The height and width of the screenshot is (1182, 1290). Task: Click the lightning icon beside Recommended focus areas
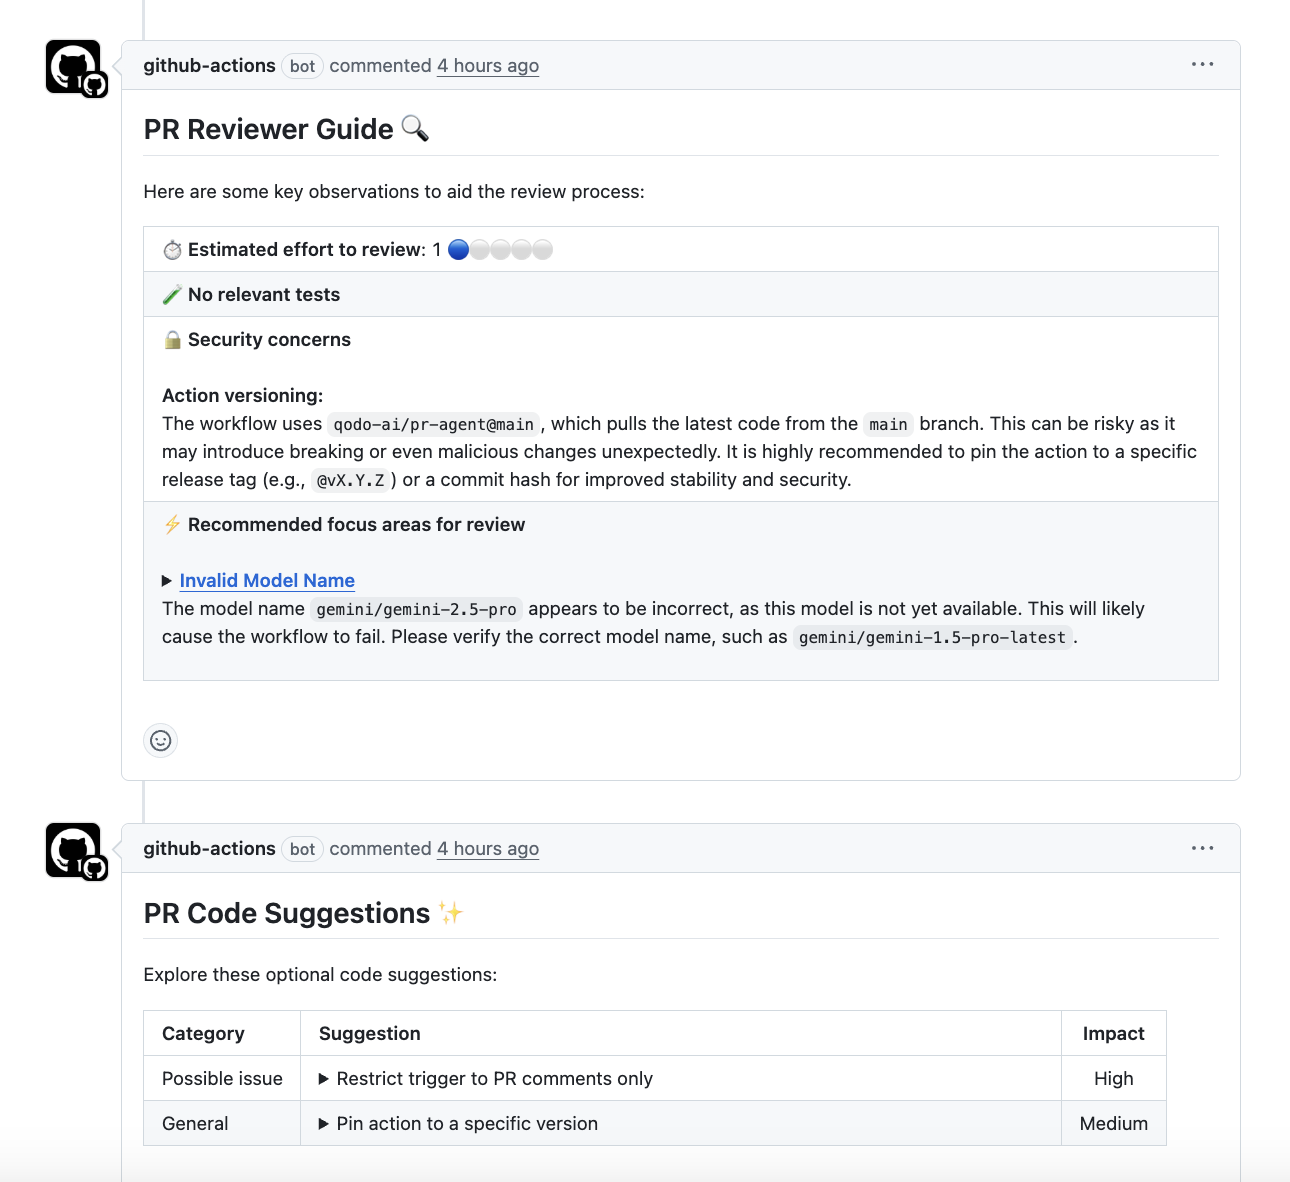tap(173, 525)
